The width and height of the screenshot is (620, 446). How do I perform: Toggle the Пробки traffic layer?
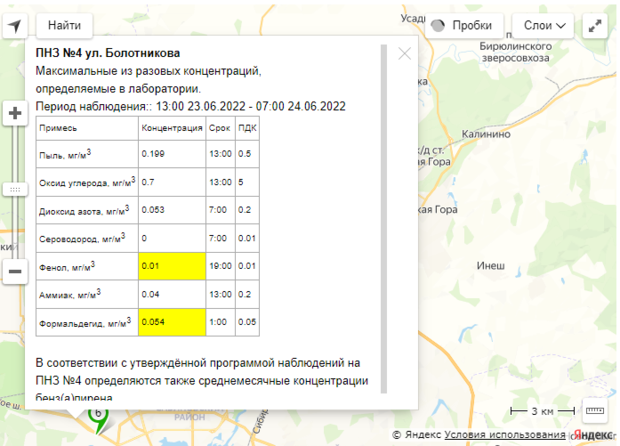[463, 25]
